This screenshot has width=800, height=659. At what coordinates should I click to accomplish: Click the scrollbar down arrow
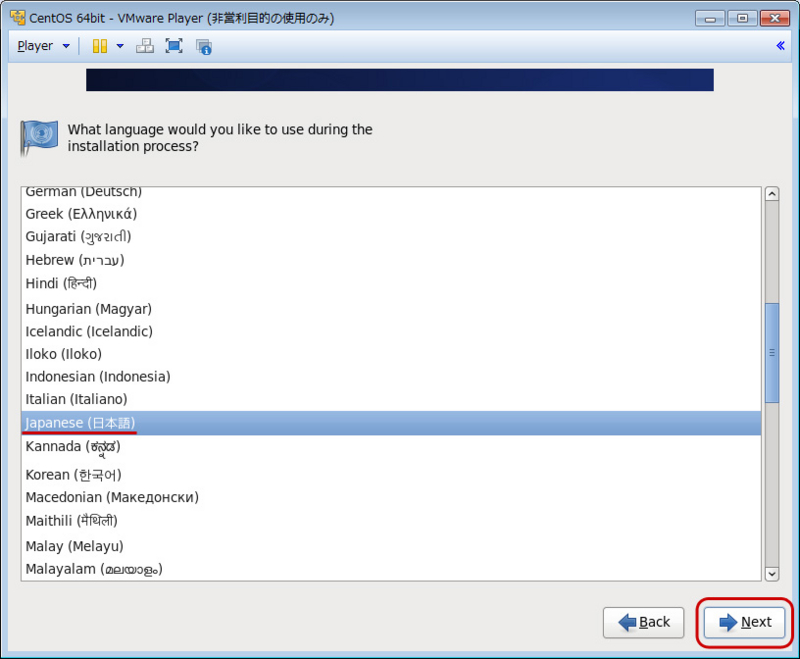pos(772,573)
